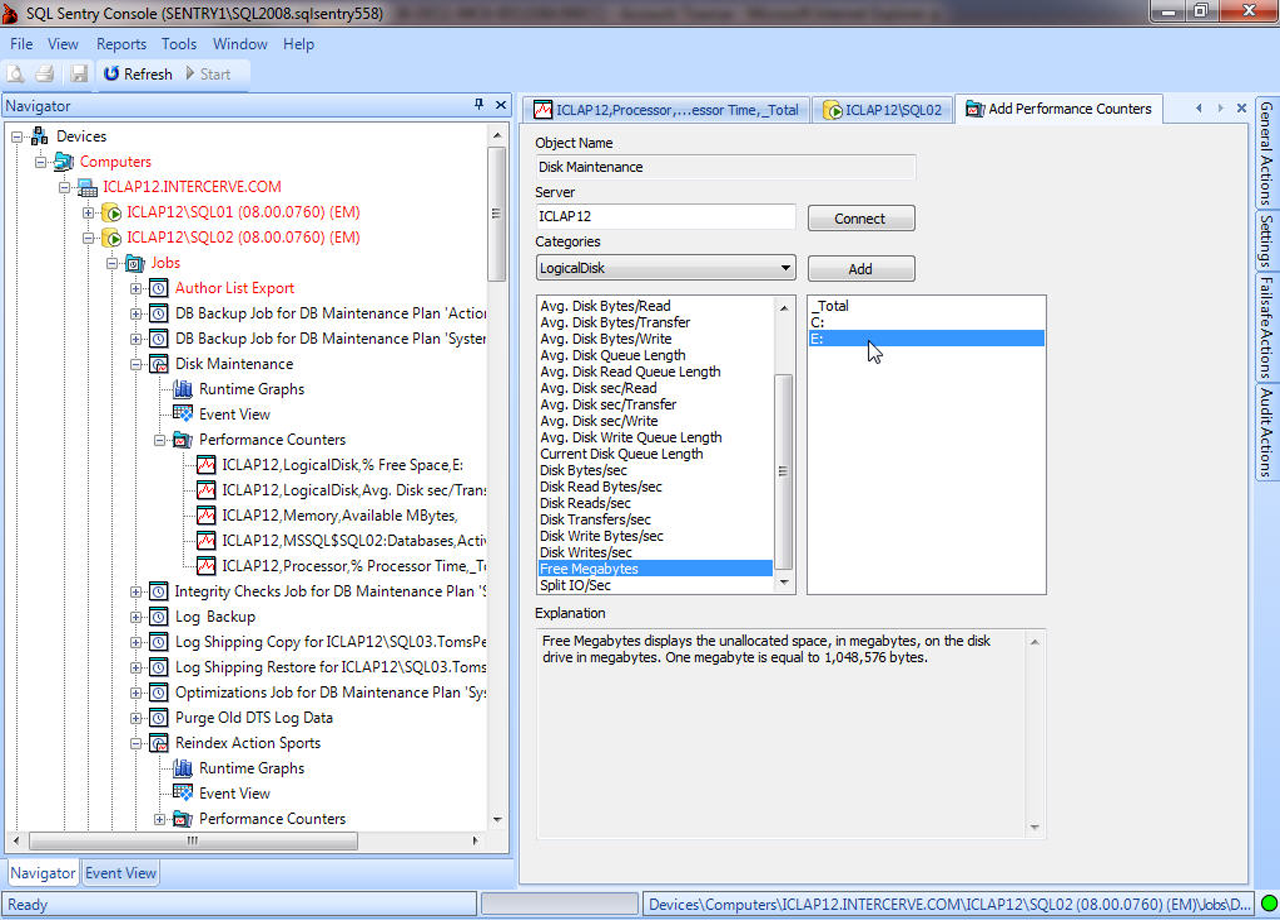Select Split IO/Sec counter
Viewport: 1280px width, 920px height.
coord(656,585)
